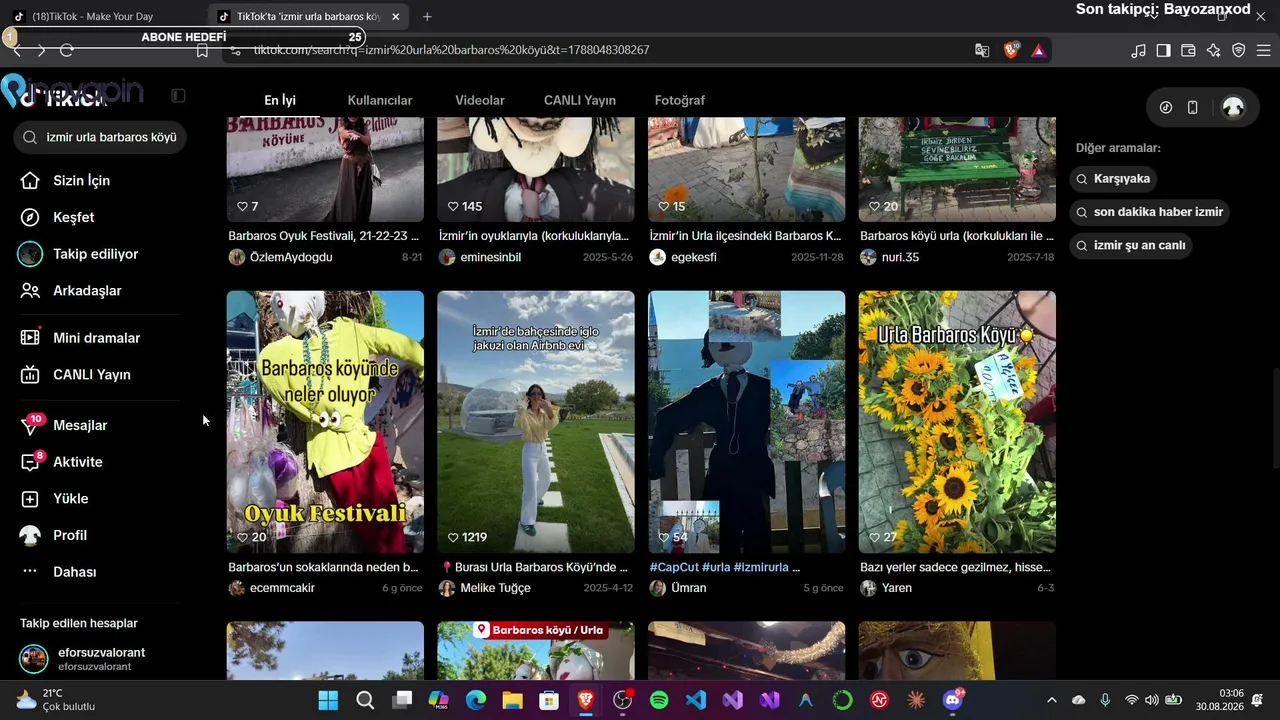Search suggestion son dakika haber izmir
The height and width of the screenshot is (720, 1280).
pos(1149,212)
